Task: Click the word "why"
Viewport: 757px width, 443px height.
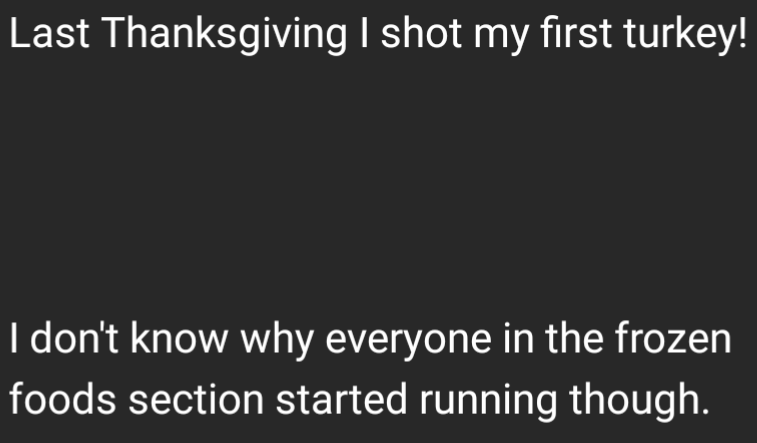Action: point(277,342)
